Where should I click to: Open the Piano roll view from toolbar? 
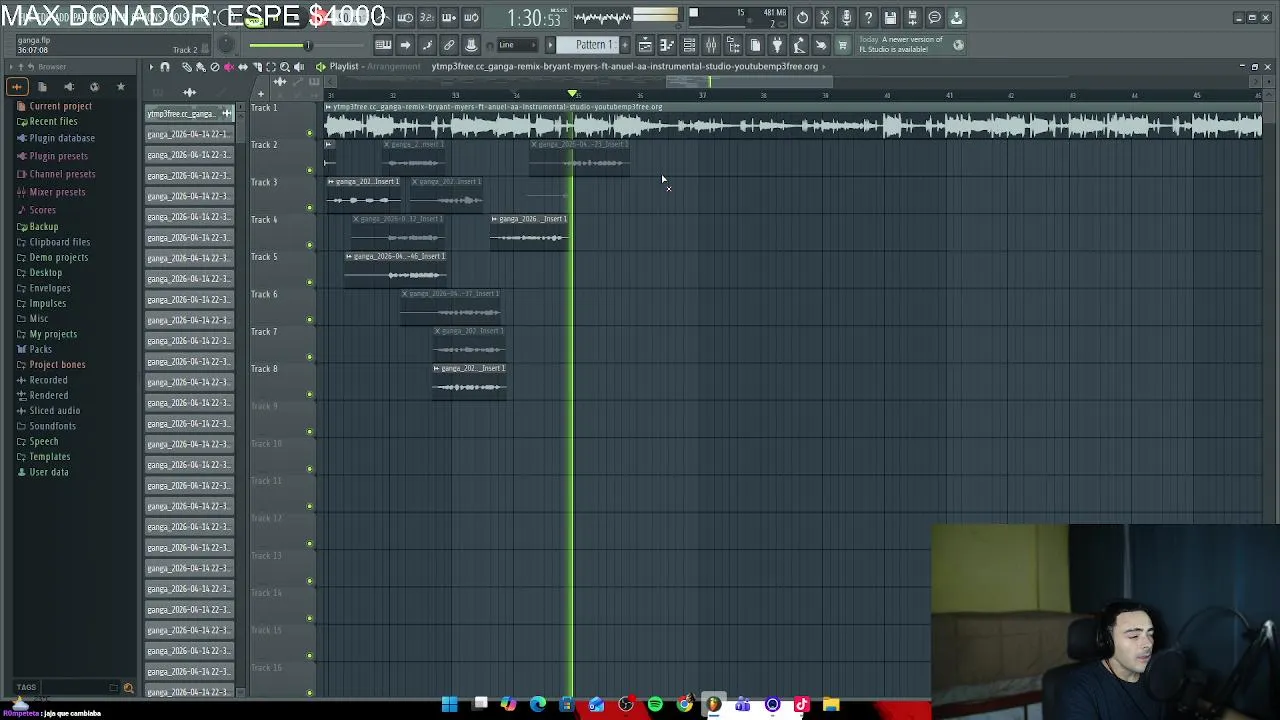pyautogui.click(x=667, y=45)
